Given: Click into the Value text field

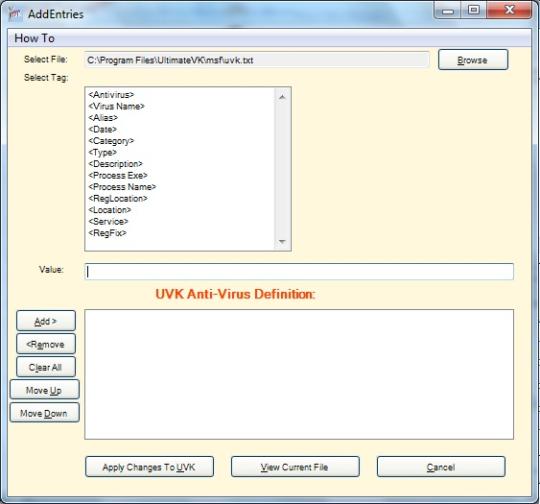Looking at the screenshot, I should [x=299, y=271].
